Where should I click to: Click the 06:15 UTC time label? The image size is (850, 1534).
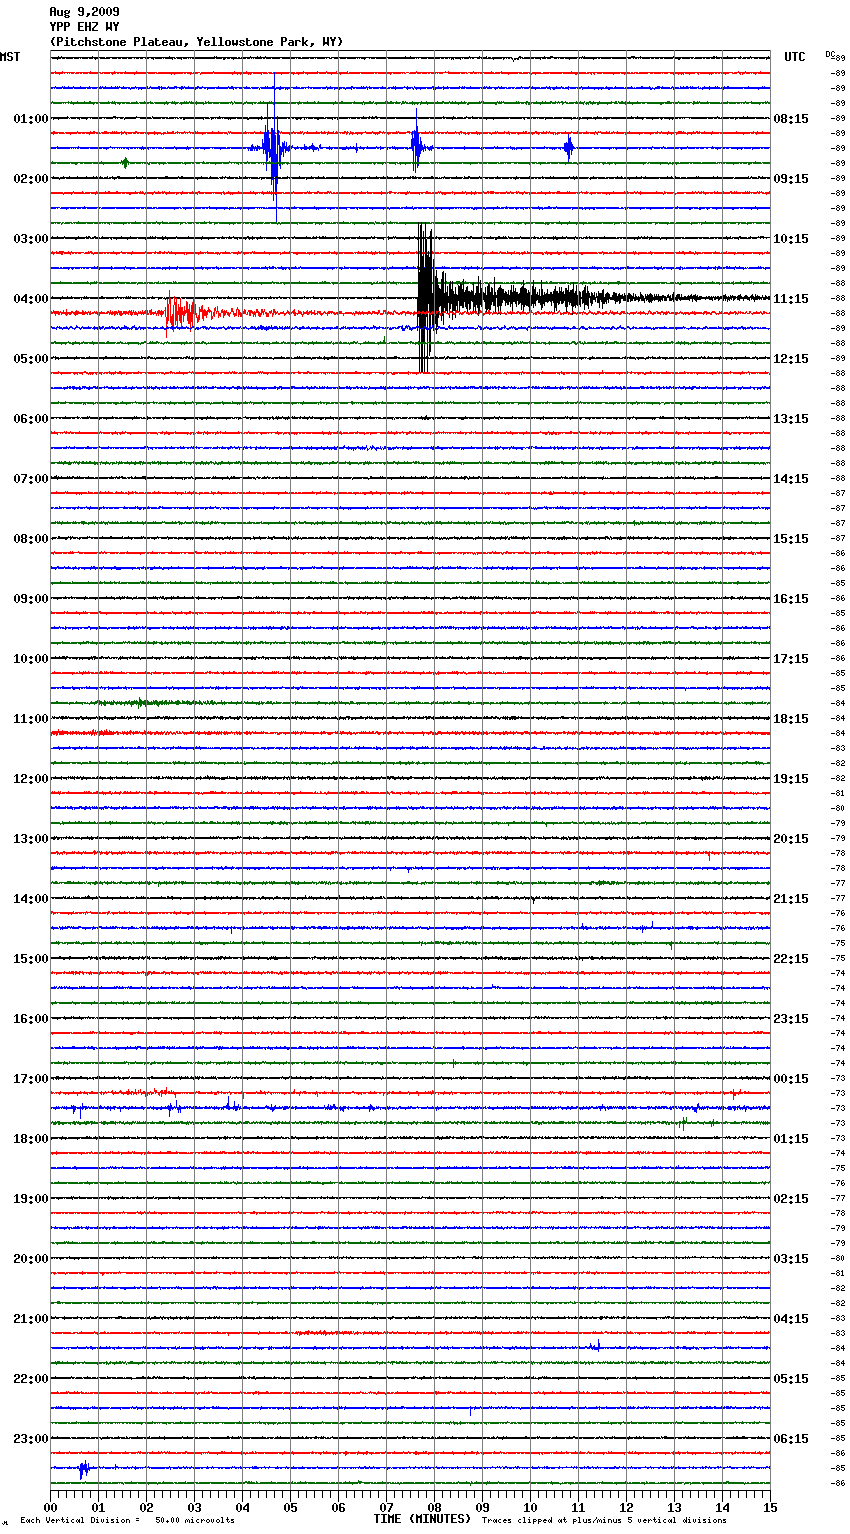click(x=791, y=1438)
